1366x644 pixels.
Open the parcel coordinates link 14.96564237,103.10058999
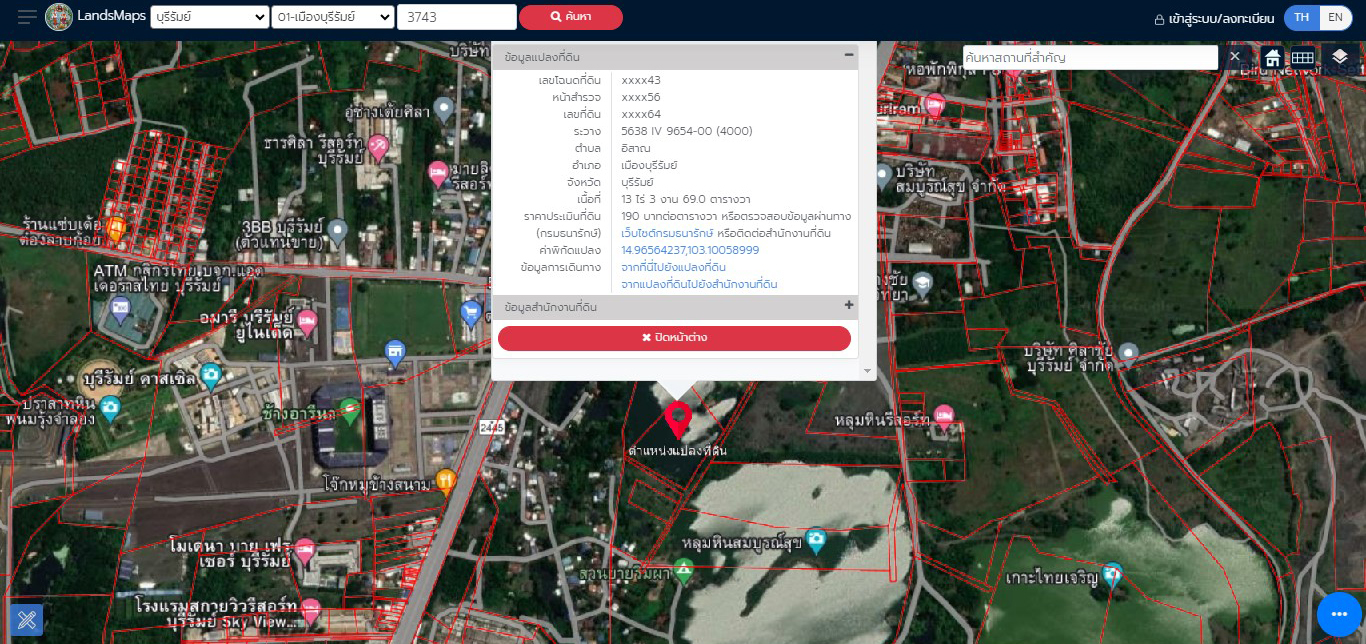690,250
